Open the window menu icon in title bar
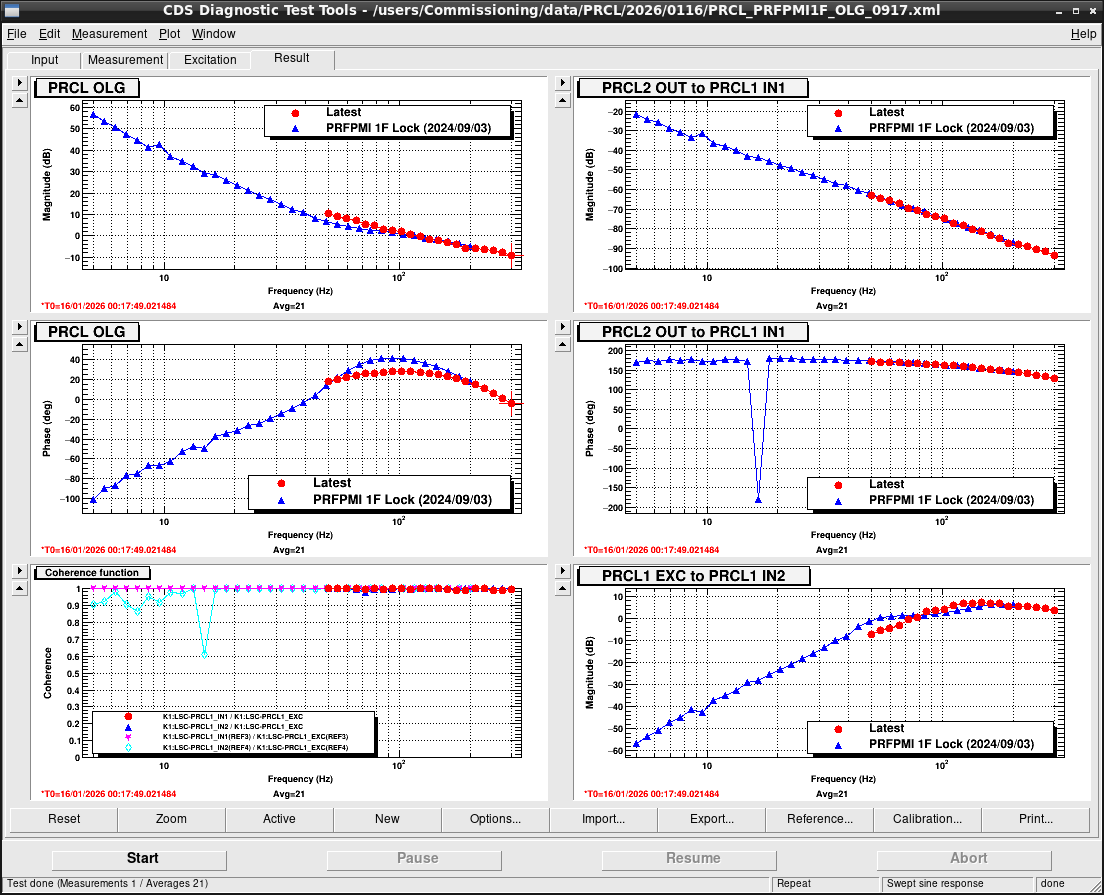Viewport: 1104px width, 895px height. [11, 10]
